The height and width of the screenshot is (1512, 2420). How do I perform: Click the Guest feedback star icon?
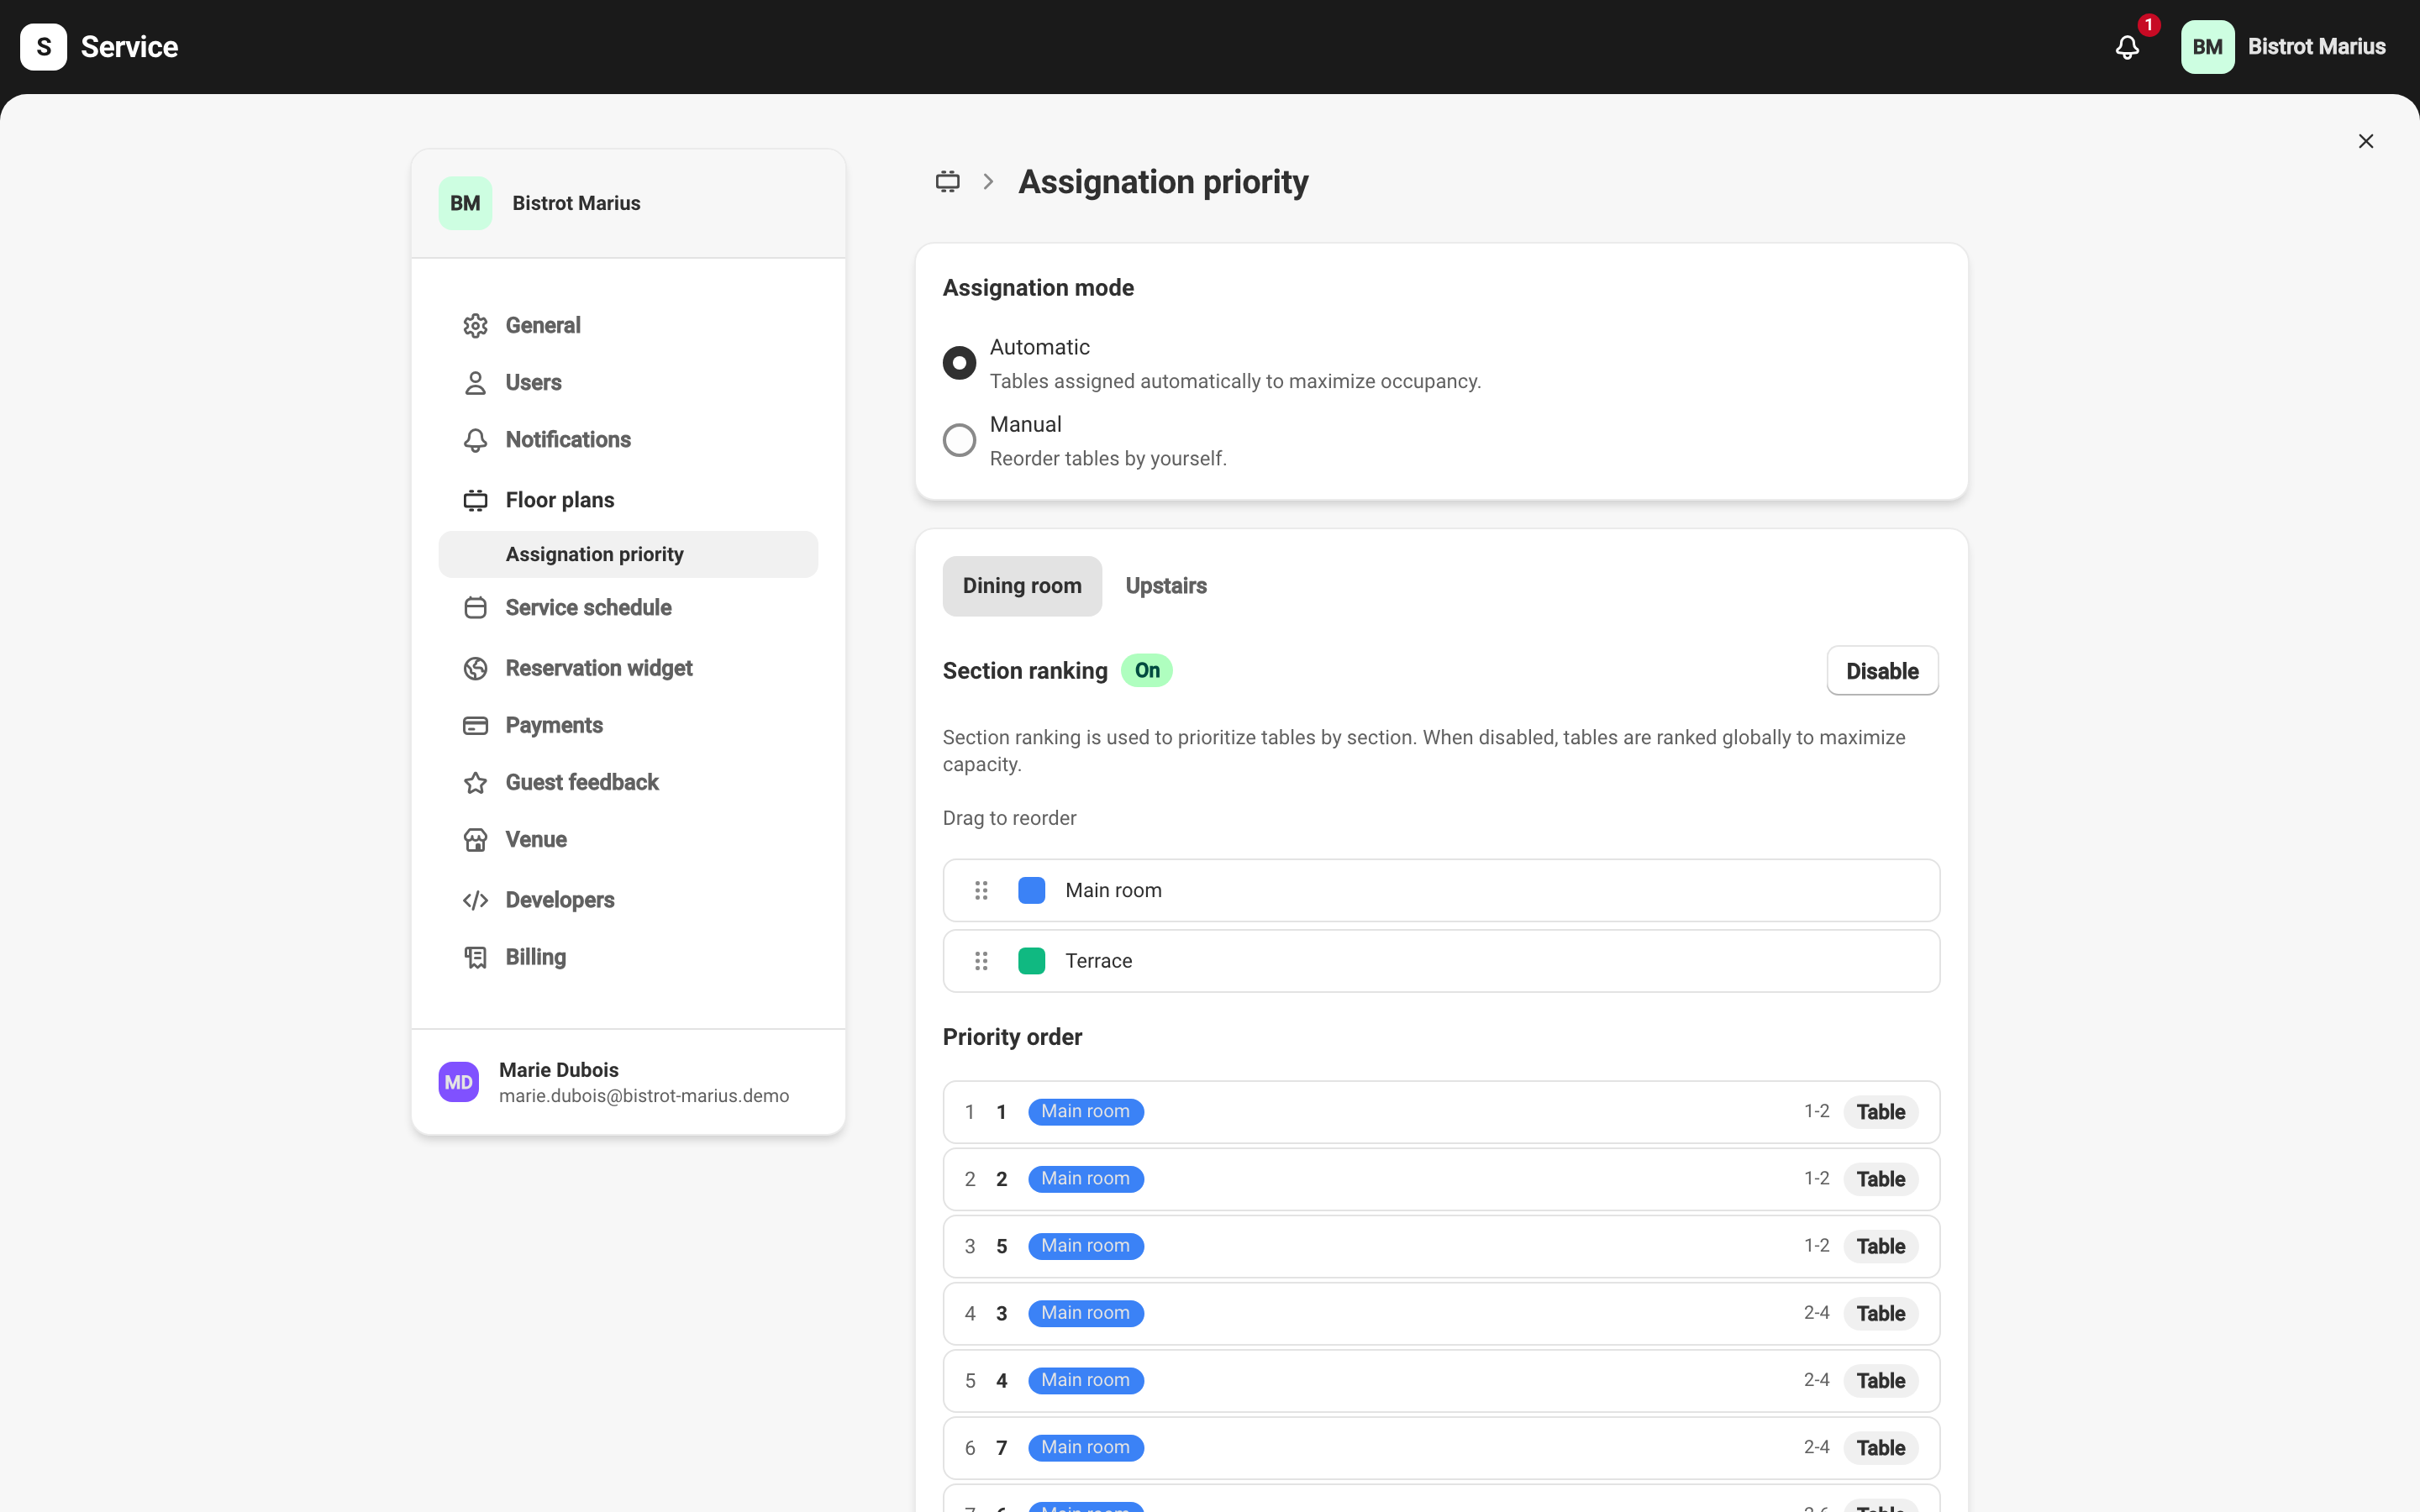pos(475,783)
